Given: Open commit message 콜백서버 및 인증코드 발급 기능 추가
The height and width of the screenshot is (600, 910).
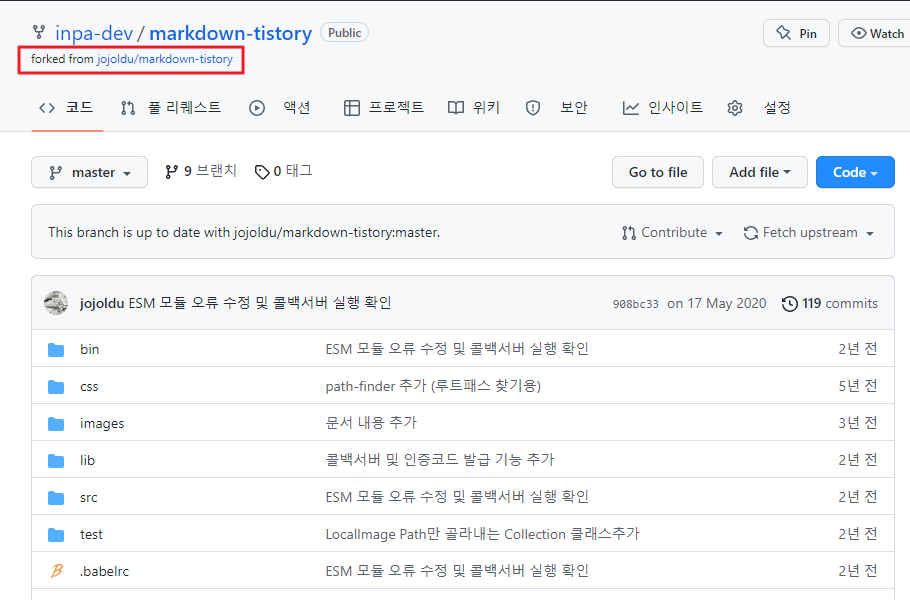Looking at the screenshot, I should (440, 460).
